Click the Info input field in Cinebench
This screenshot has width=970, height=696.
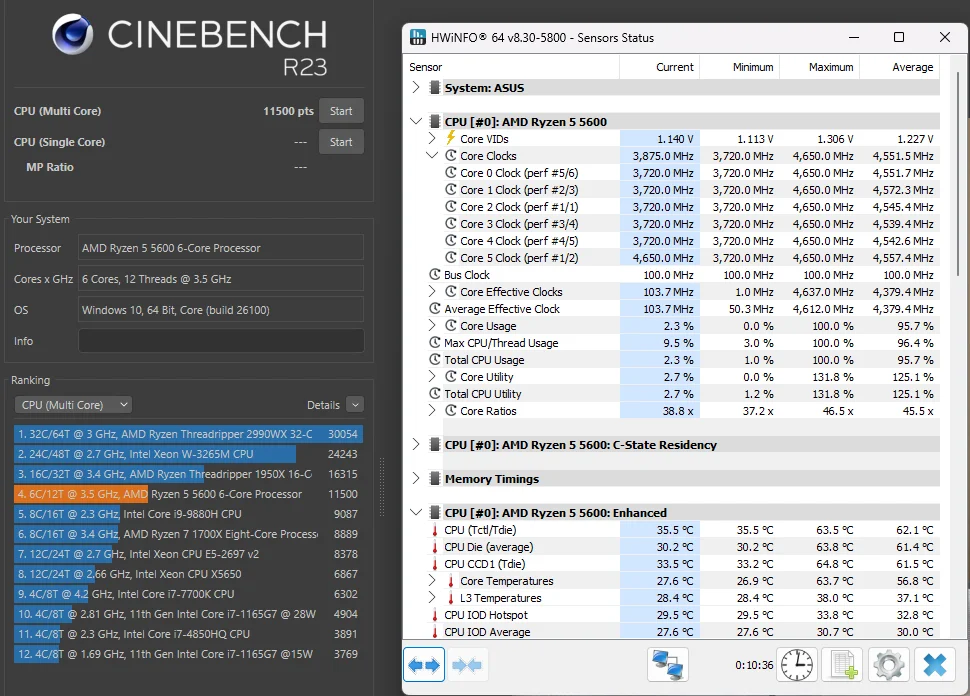221,341
